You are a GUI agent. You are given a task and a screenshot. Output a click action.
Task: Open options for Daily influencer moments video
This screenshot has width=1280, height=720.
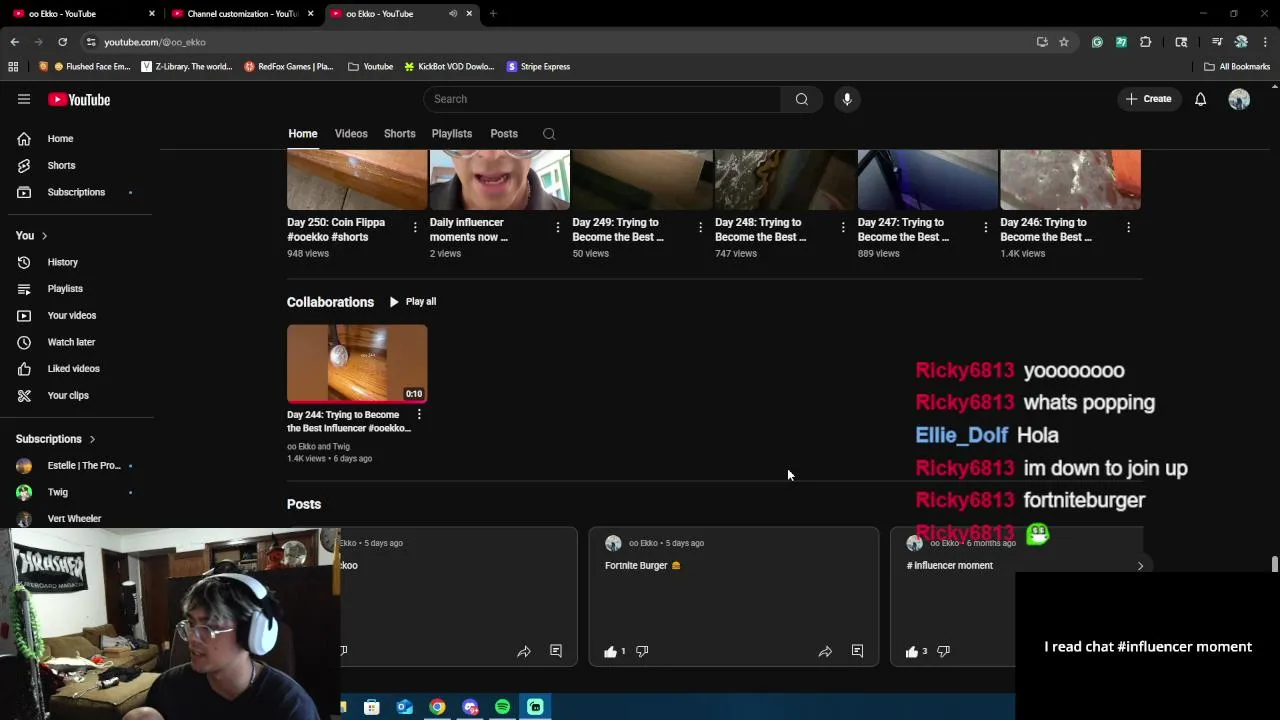tap(557, 228)
